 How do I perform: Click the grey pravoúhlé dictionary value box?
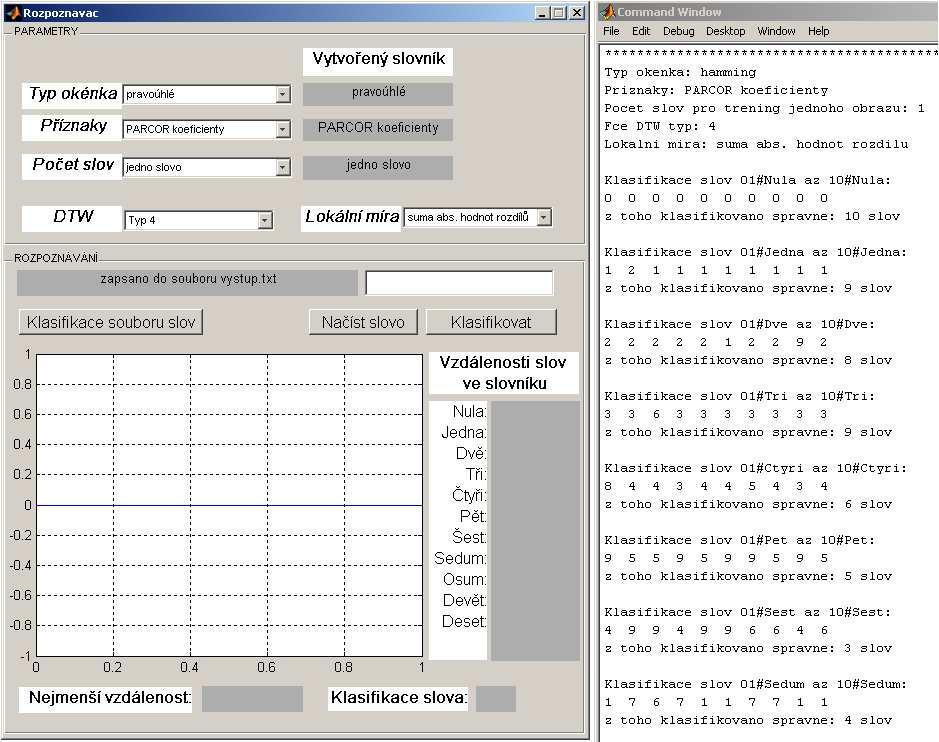coord(378,93)
